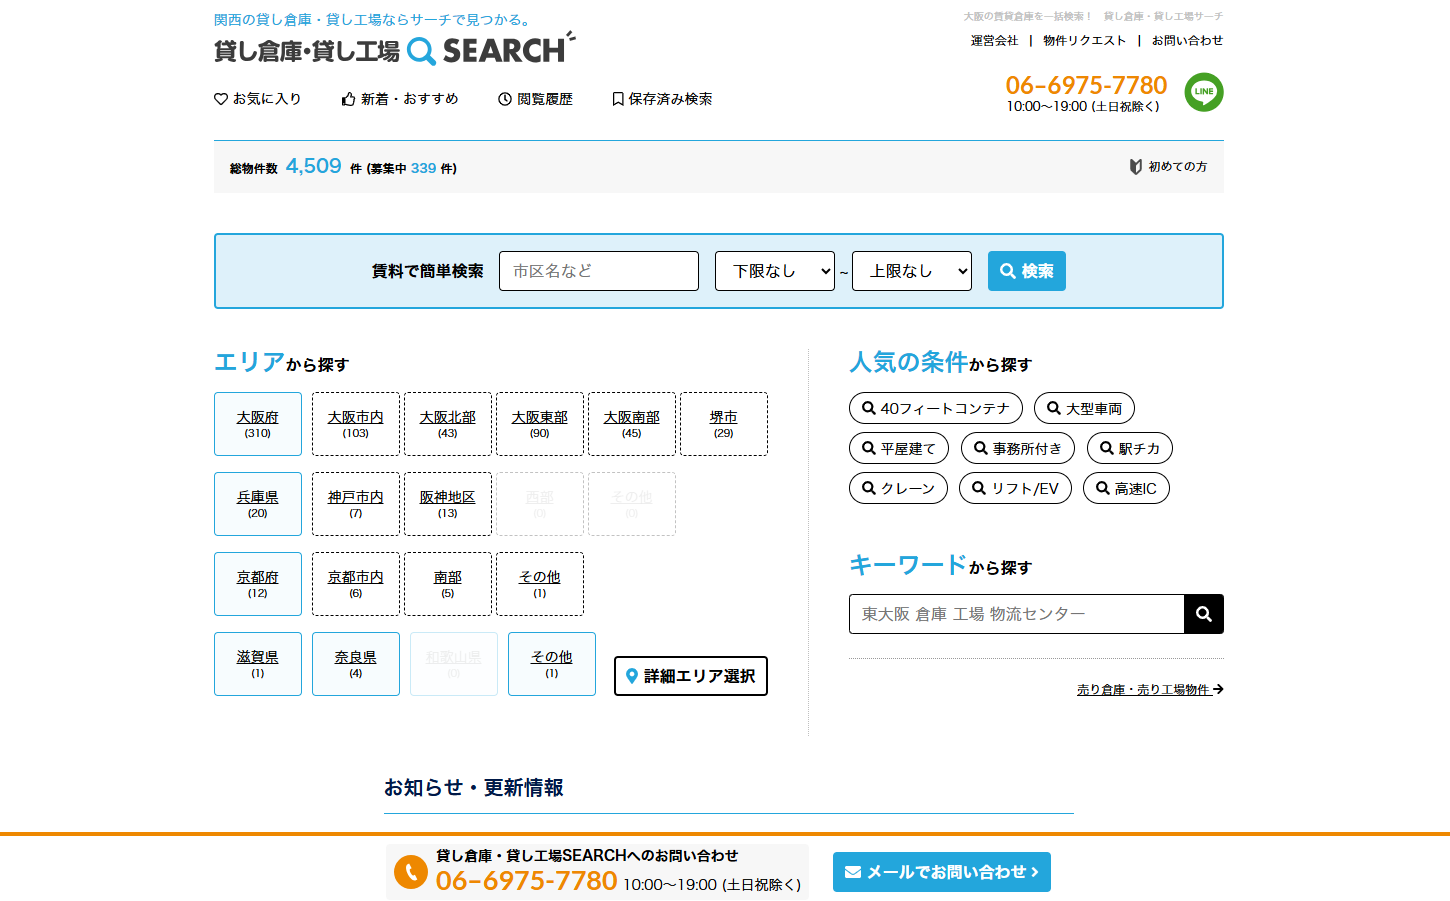Image resolution: width=1450 pixels, height=901 pixels.
Task: Open 保存済み検索 via the bookmark icon
Action: coord(618,99)
